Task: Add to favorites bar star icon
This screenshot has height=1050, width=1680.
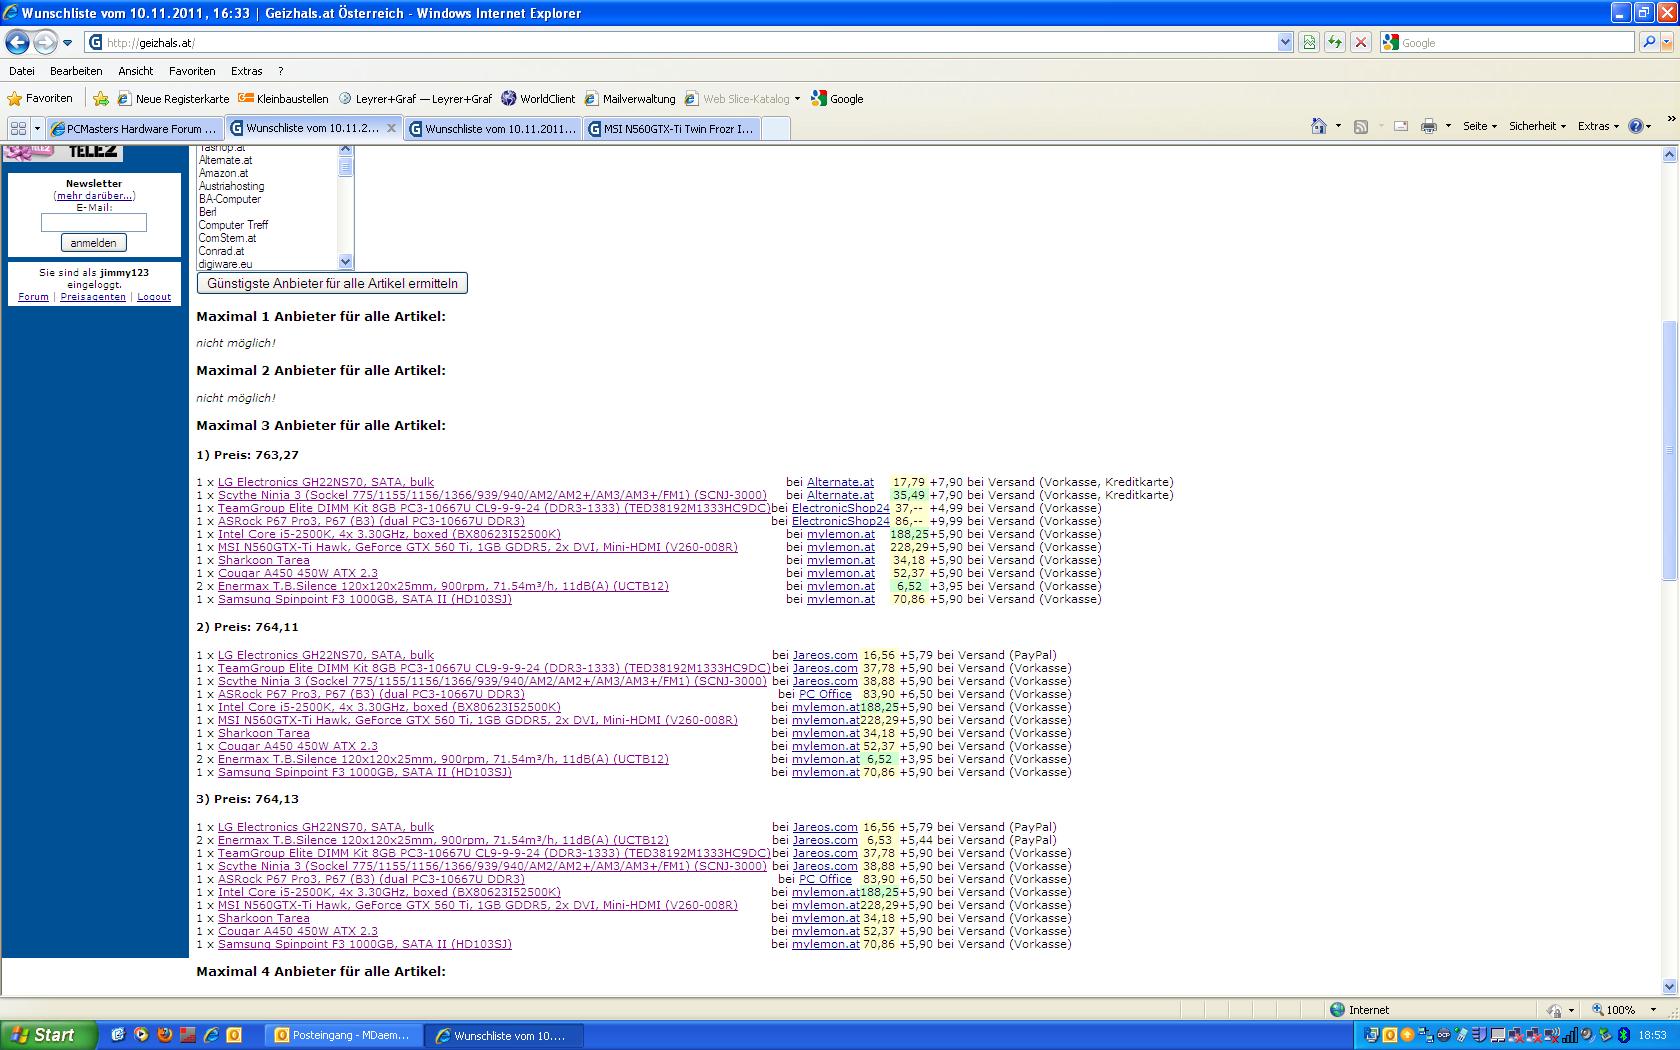Action: point(101,99)
